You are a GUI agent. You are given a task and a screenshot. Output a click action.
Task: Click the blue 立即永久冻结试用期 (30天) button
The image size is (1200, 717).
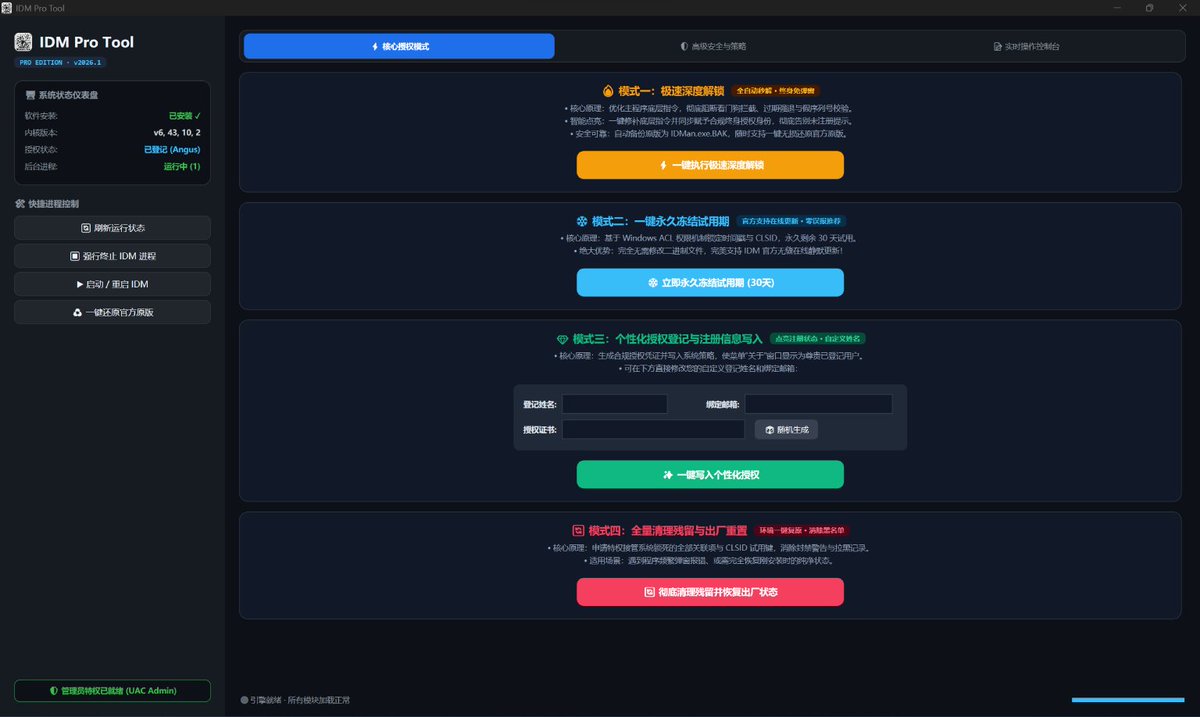pos(710,283)
